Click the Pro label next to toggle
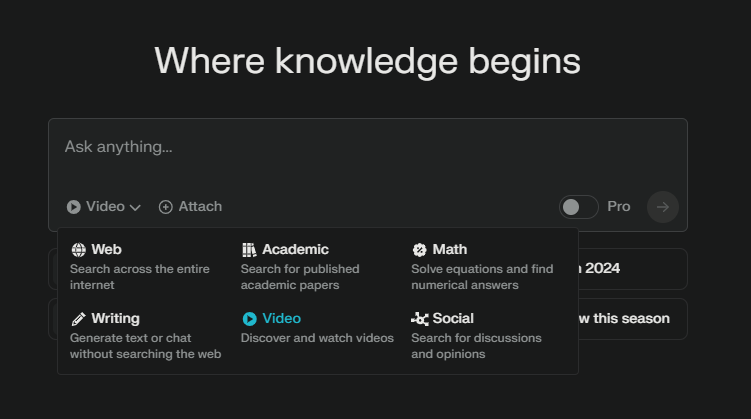The height and width of the screenshot is (419, 751). [619, 206]
